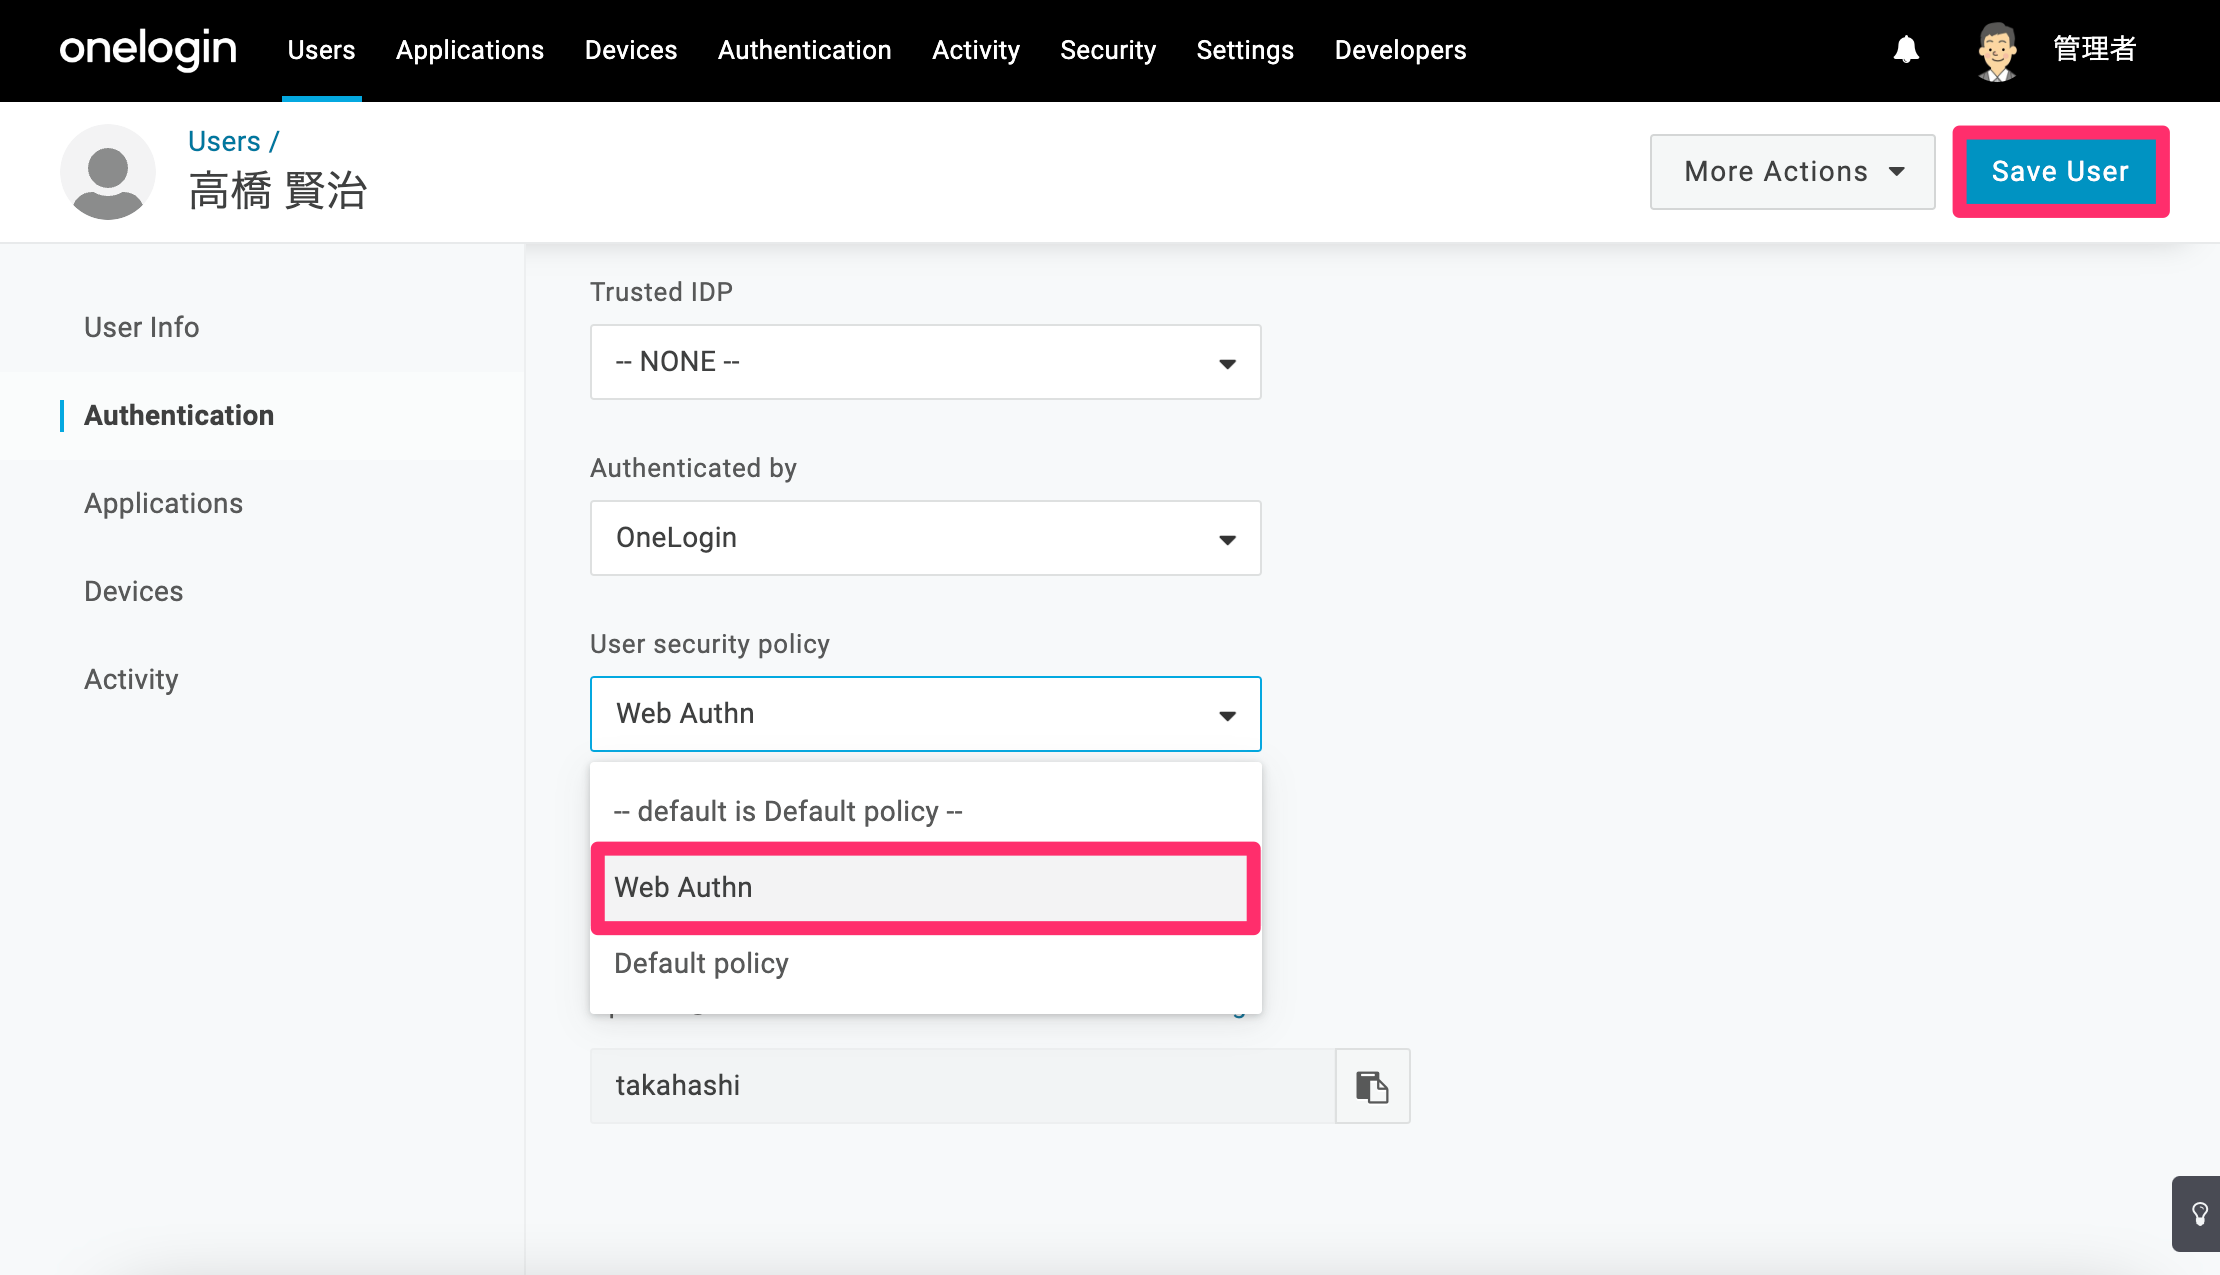The image size is (2220, 1275).
Task: Switch to the Devices side tab
Action: 134,591
